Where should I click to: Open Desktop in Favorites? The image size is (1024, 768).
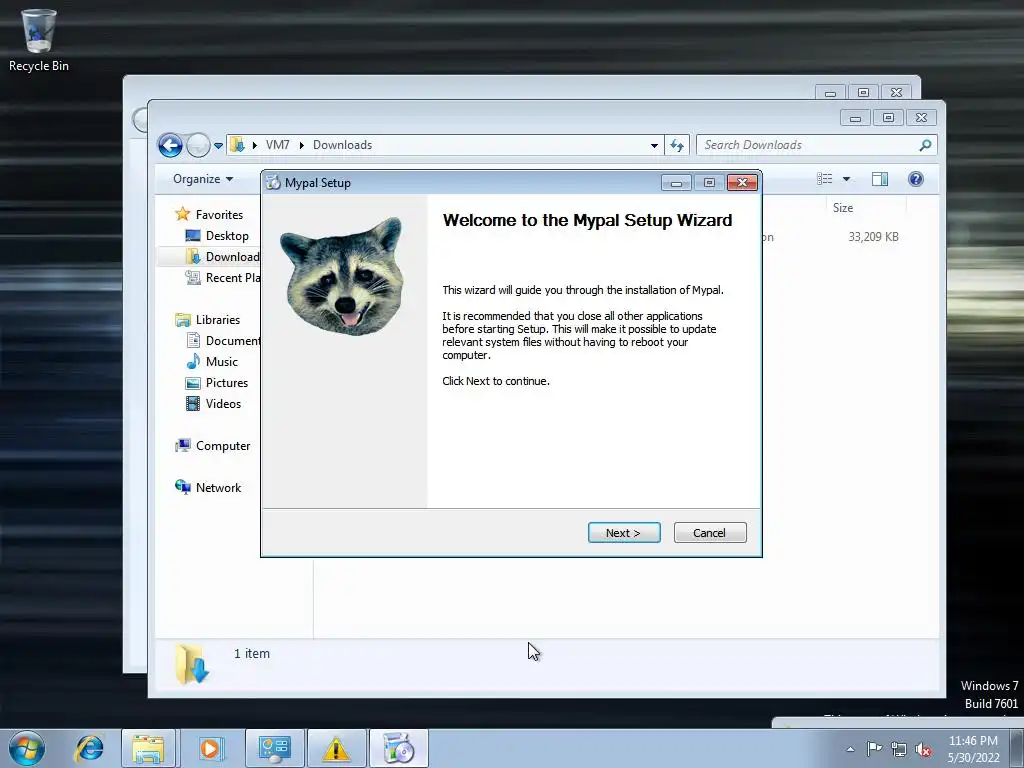pyautogui.click(x=227, y=236)
